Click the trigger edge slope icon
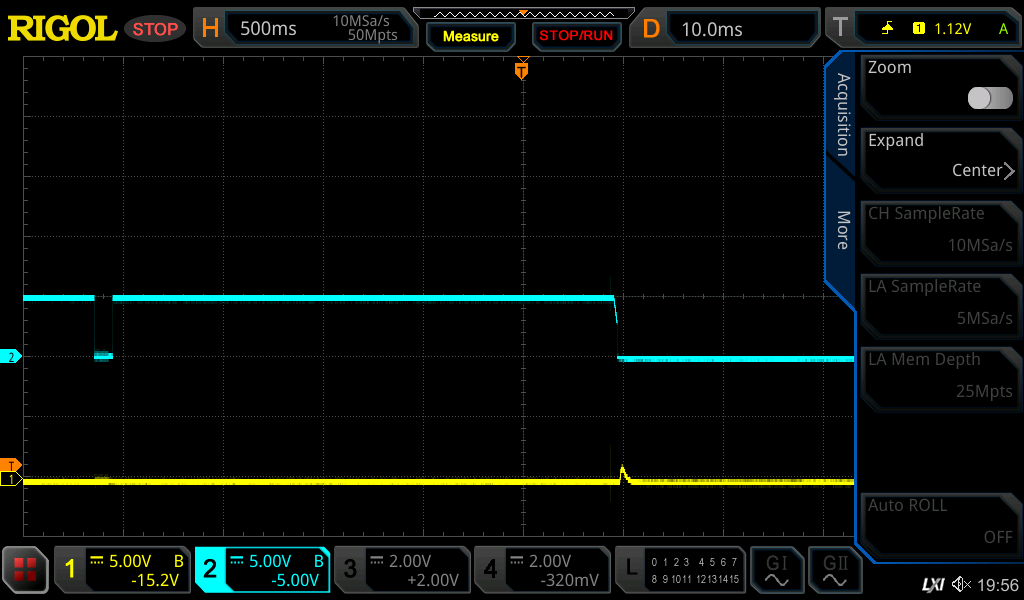1024x600 pixels. point(887,28)
